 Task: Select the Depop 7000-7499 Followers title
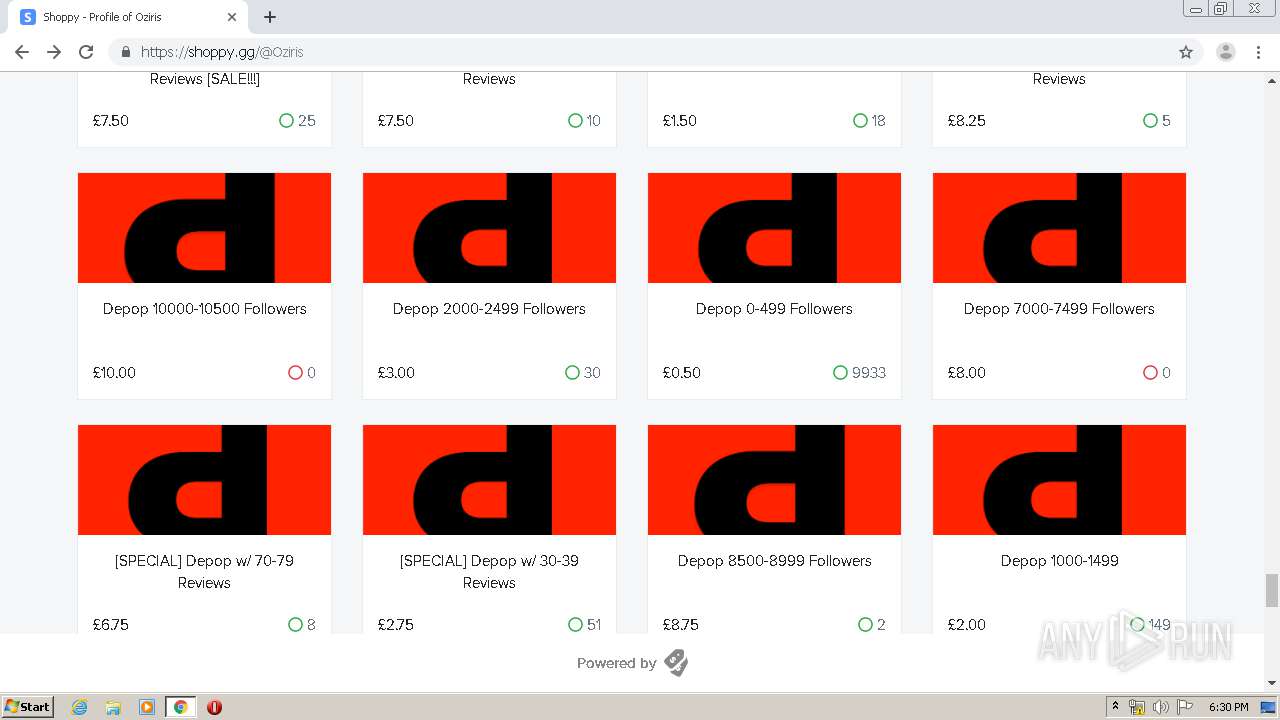[1059, 309]
